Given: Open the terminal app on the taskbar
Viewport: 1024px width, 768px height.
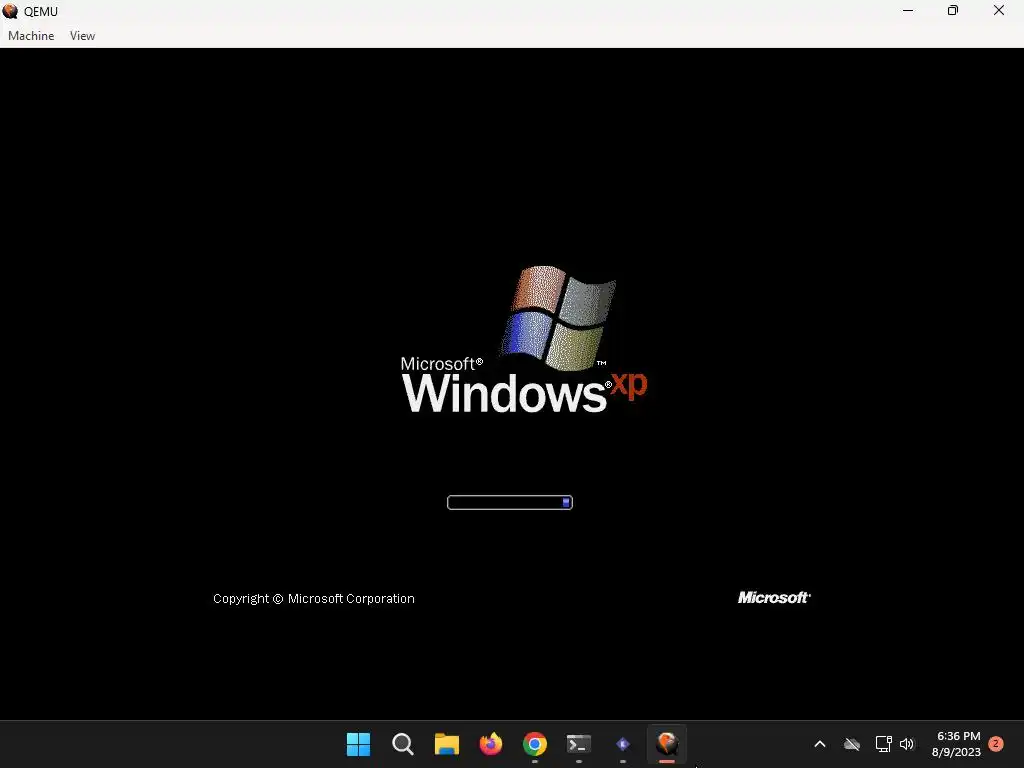Looking at the screenshot, I should 579,744.
